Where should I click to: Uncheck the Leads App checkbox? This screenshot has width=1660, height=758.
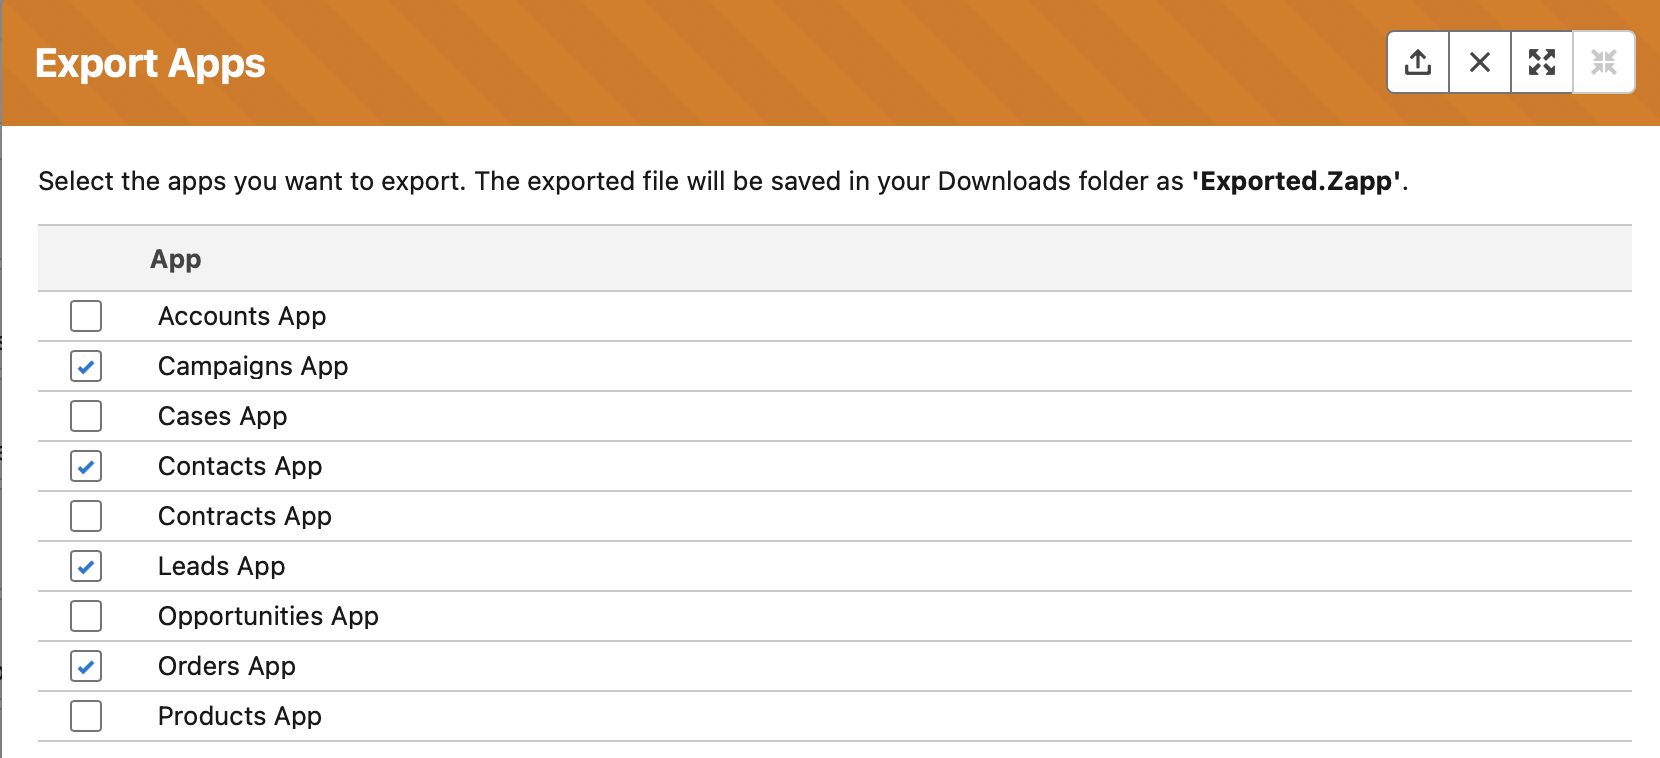coord(86,566)
